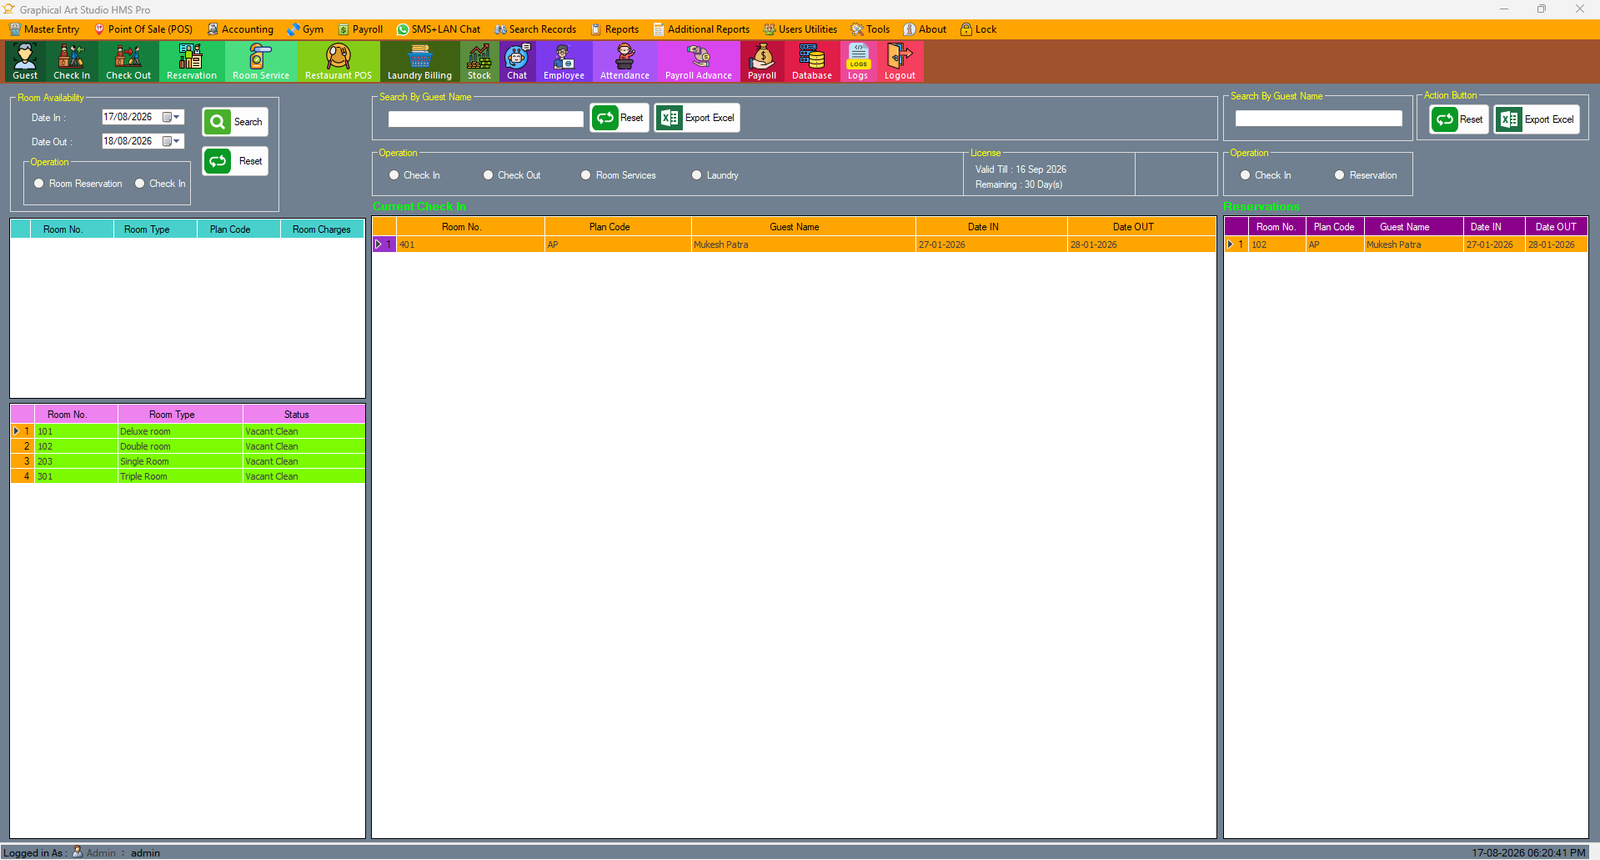Select the Check Out radio option

tap(512, 175)
